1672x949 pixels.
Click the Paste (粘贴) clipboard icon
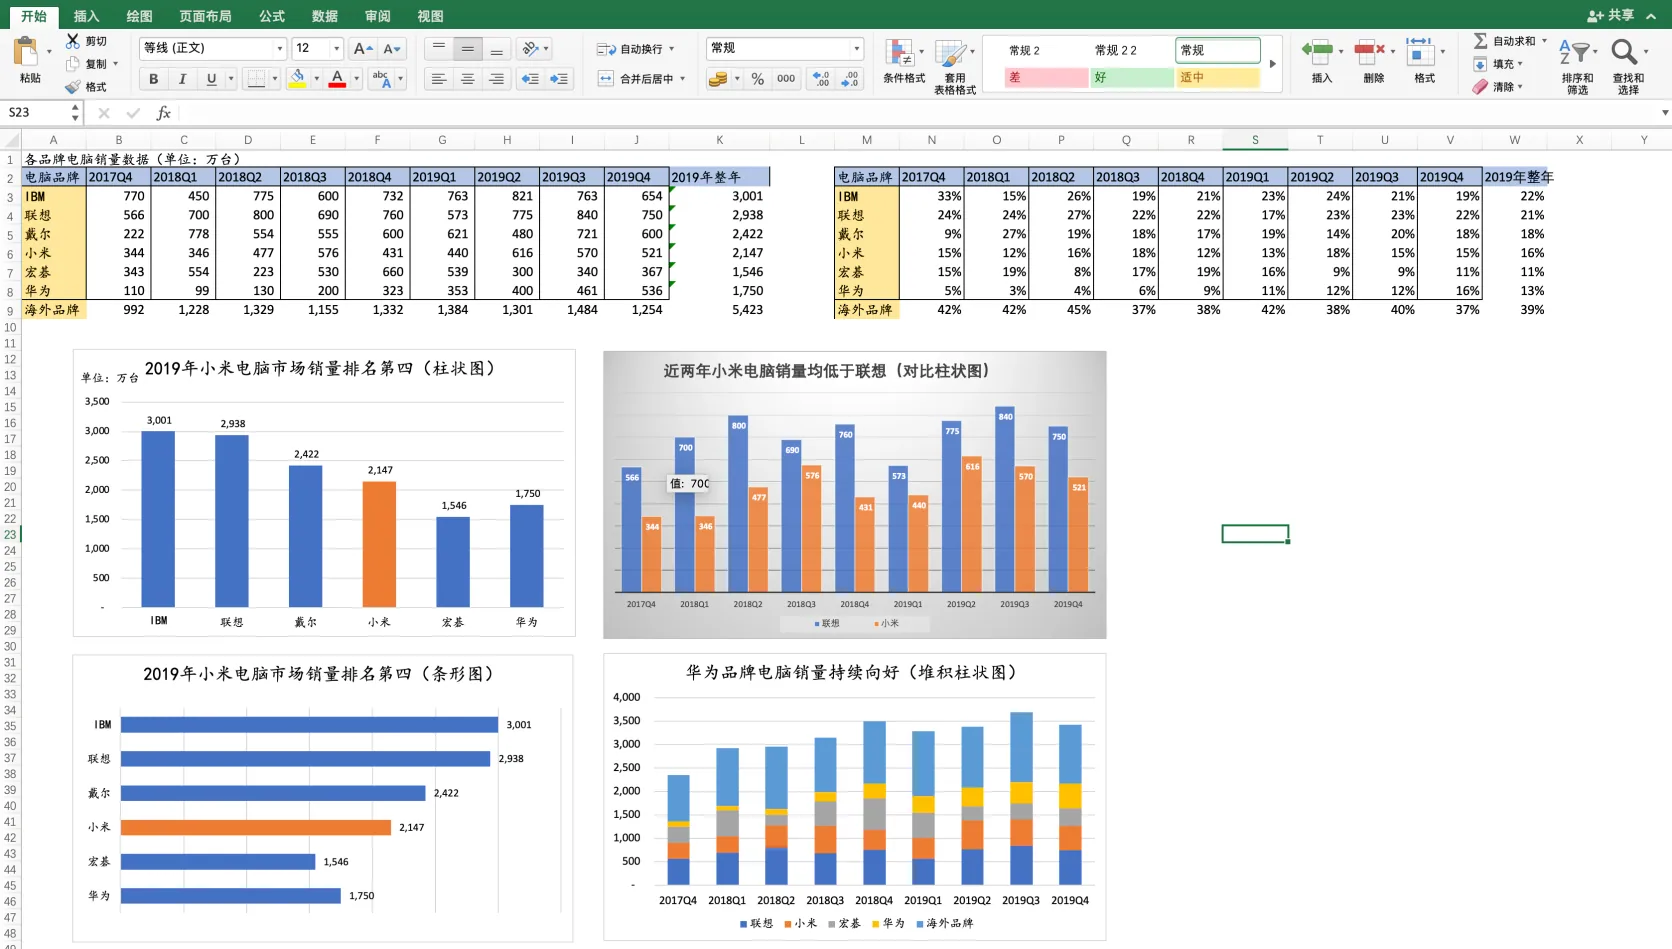(x=27, y=52)
